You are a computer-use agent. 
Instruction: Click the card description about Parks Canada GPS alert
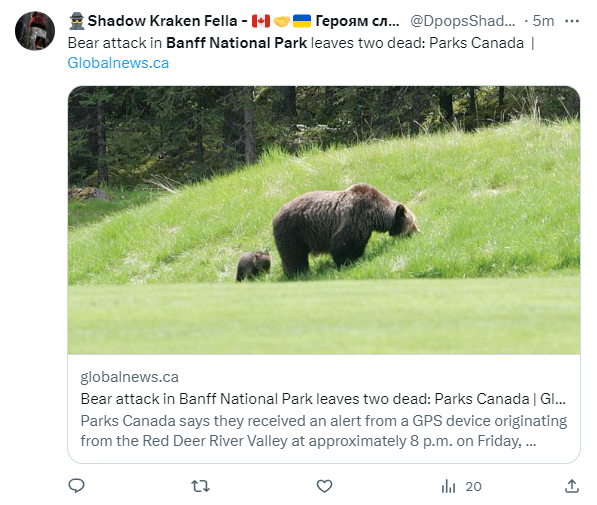(x=324, y=431)
